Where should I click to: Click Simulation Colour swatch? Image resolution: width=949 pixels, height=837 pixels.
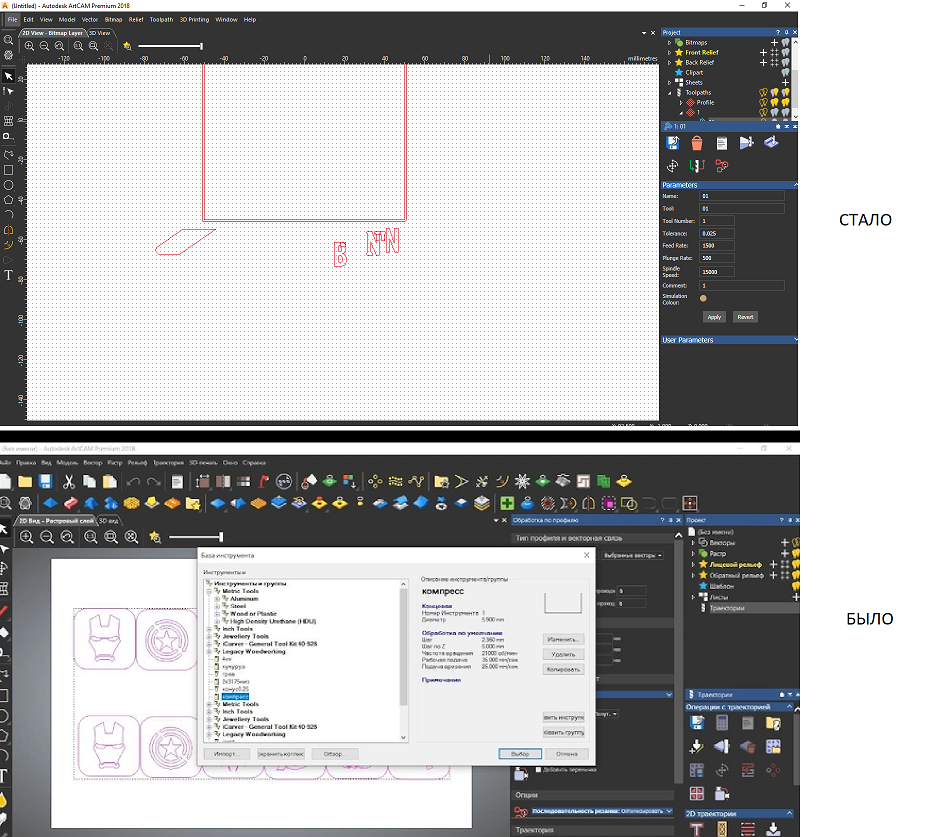(x=703, y=298)
